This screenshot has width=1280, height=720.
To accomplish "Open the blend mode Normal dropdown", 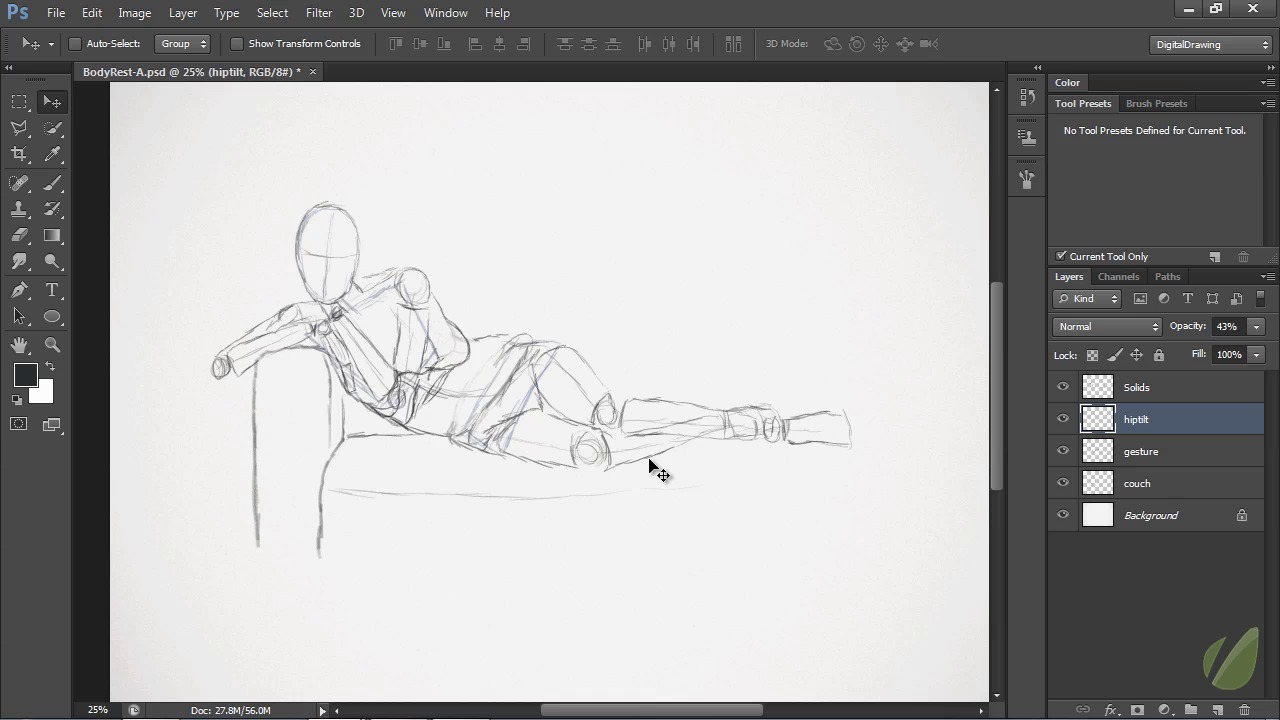I will [1108, 327].
